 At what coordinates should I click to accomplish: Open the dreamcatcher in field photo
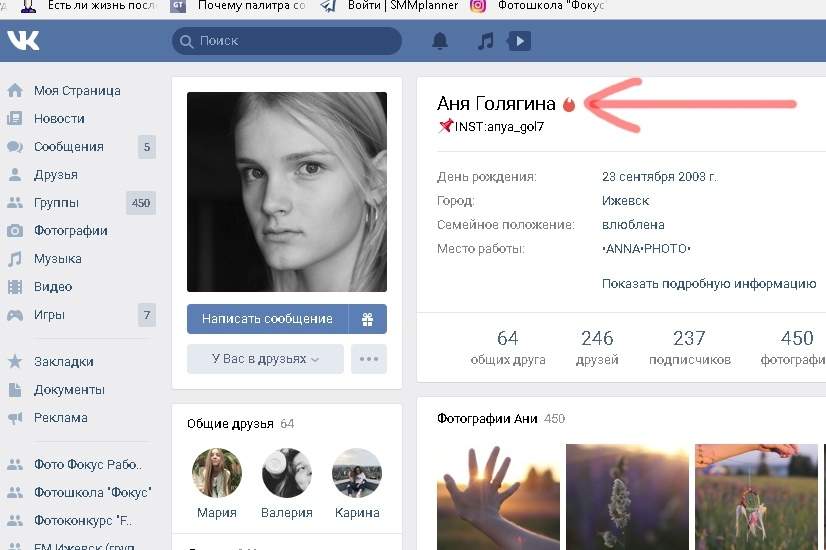click(756, 497)
